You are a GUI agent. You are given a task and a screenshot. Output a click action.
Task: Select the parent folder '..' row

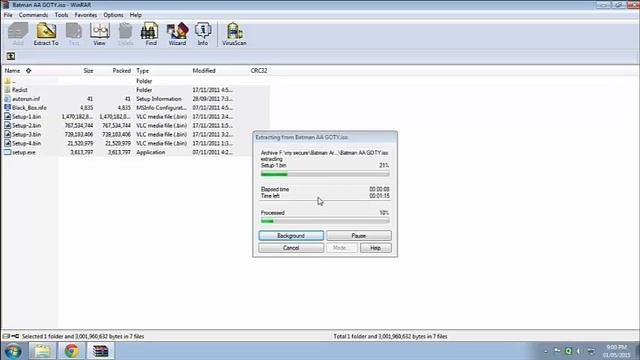(136, 81)
